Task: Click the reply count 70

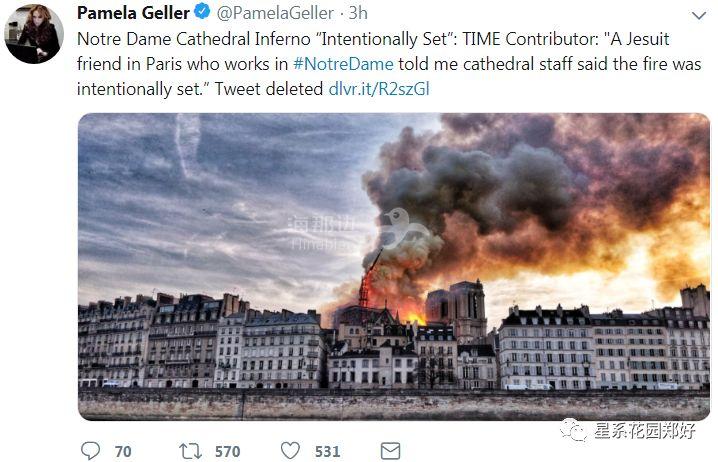Action: (123, 451)
